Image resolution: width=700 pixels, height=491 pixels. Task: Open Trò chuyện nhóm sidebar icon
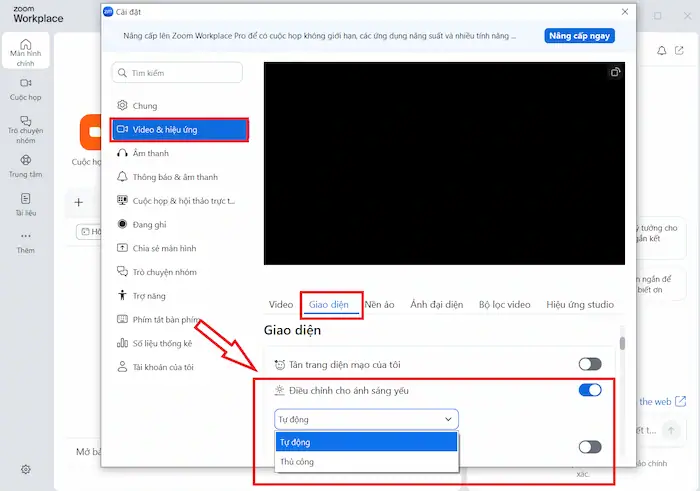tap(26, 122)
